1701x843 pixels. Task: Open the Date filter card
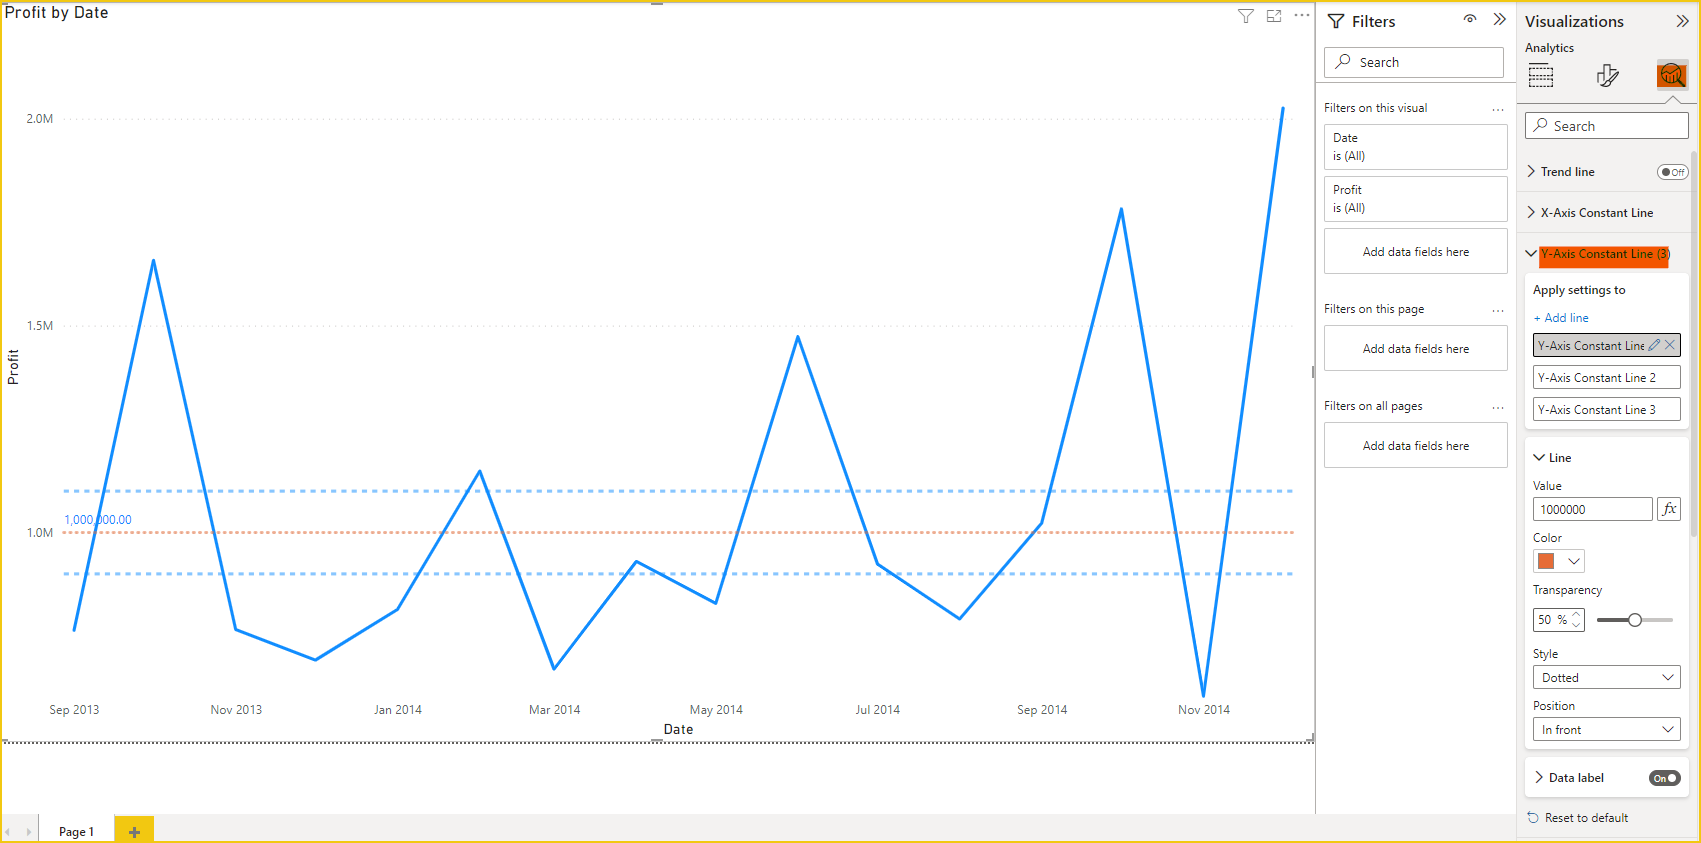point(1415,147)
